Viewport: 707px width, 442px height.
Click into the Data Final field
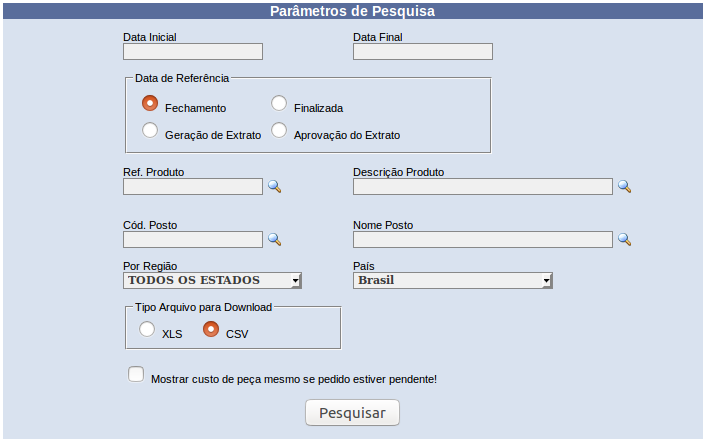point(423,51)
